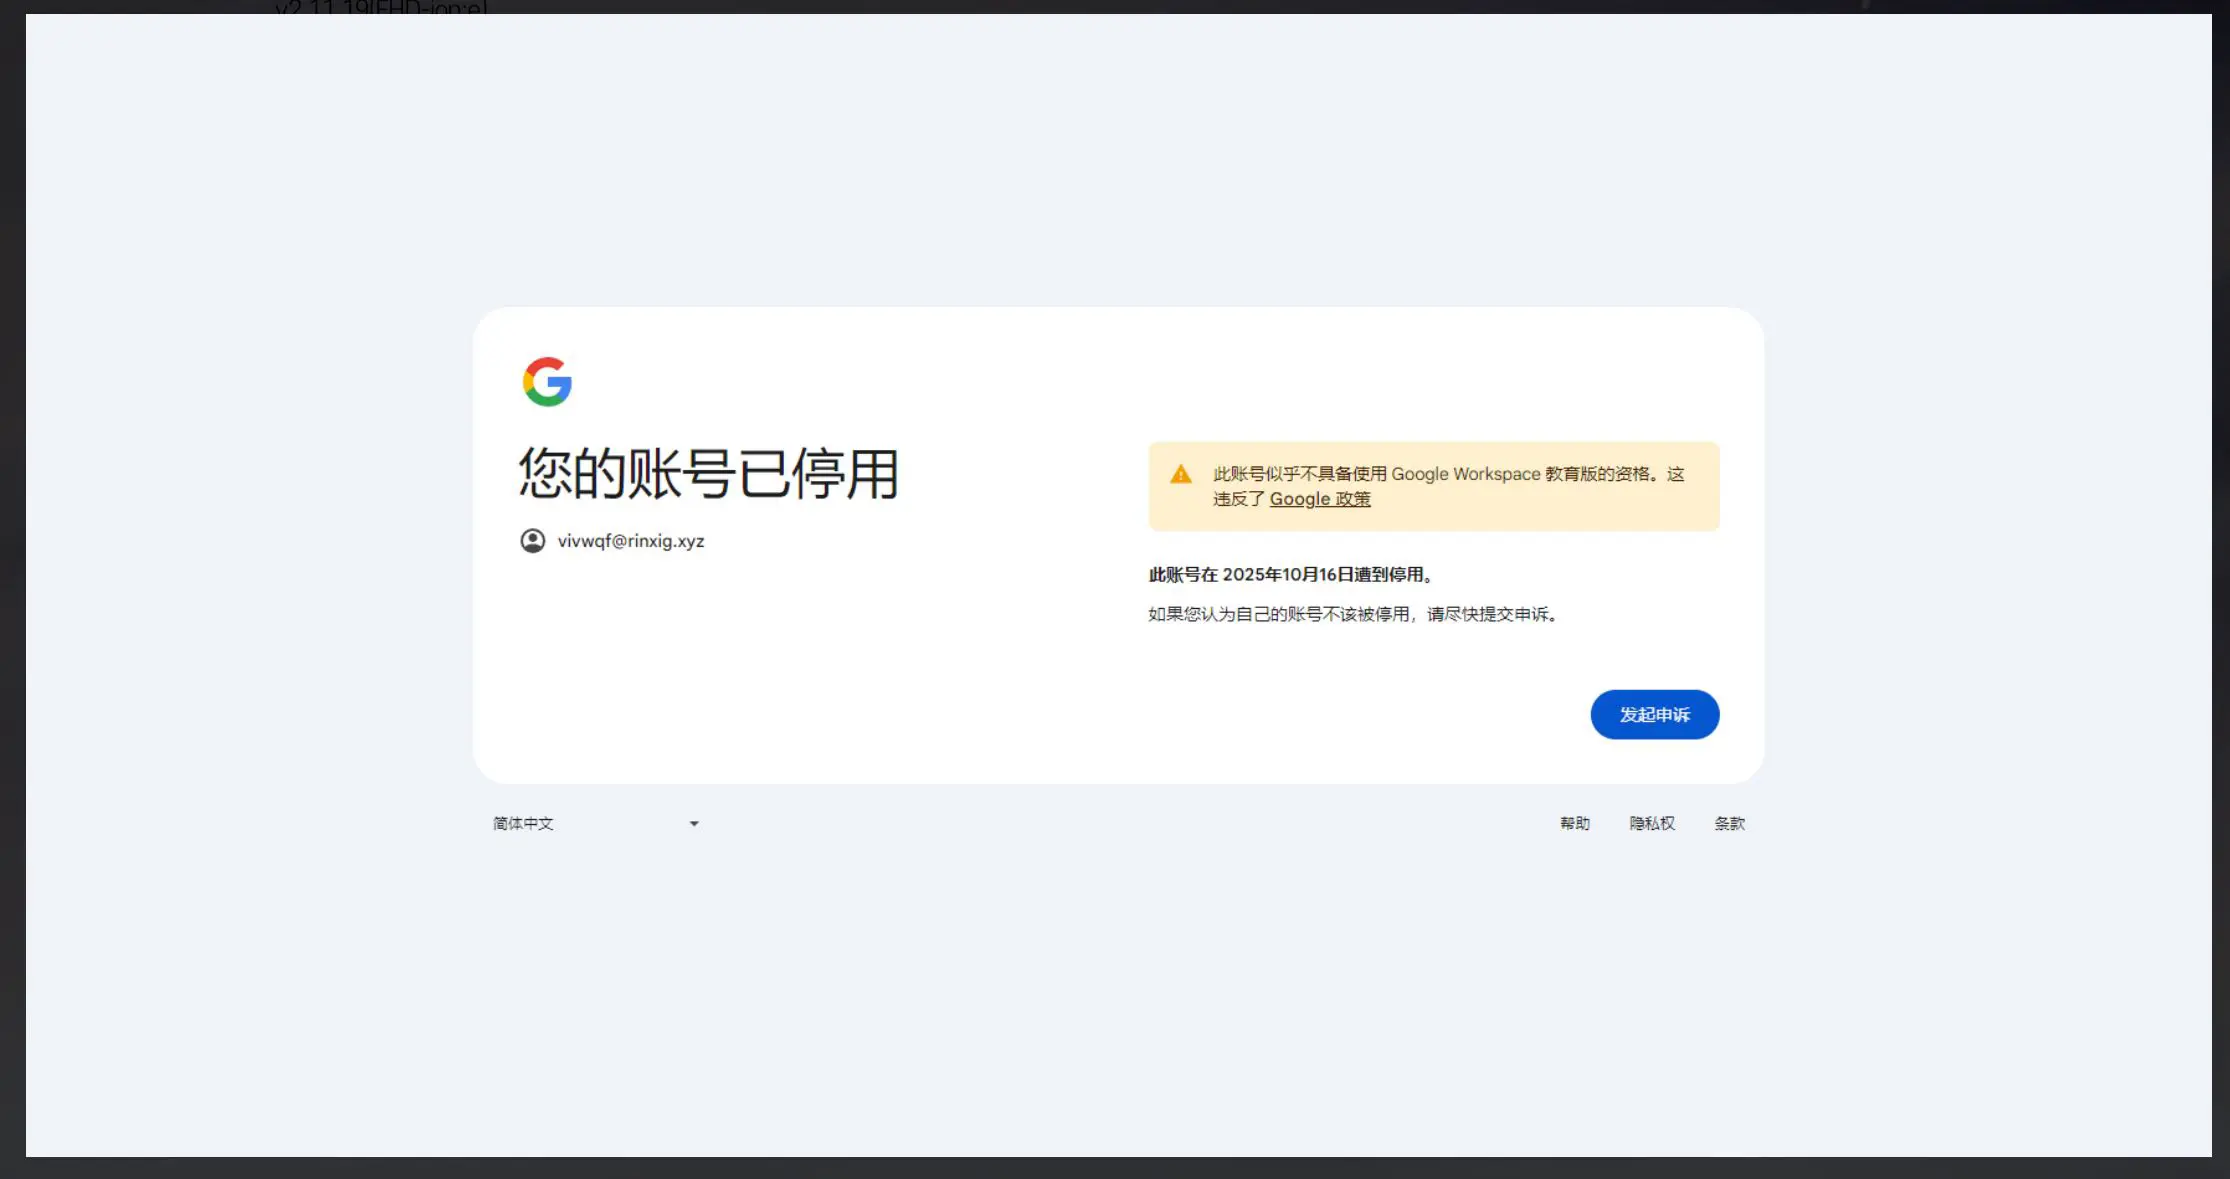This screenshot has width=2230, height=1179.
Task: Click the Google "G" logo
Action: click(x=547, y=382)
